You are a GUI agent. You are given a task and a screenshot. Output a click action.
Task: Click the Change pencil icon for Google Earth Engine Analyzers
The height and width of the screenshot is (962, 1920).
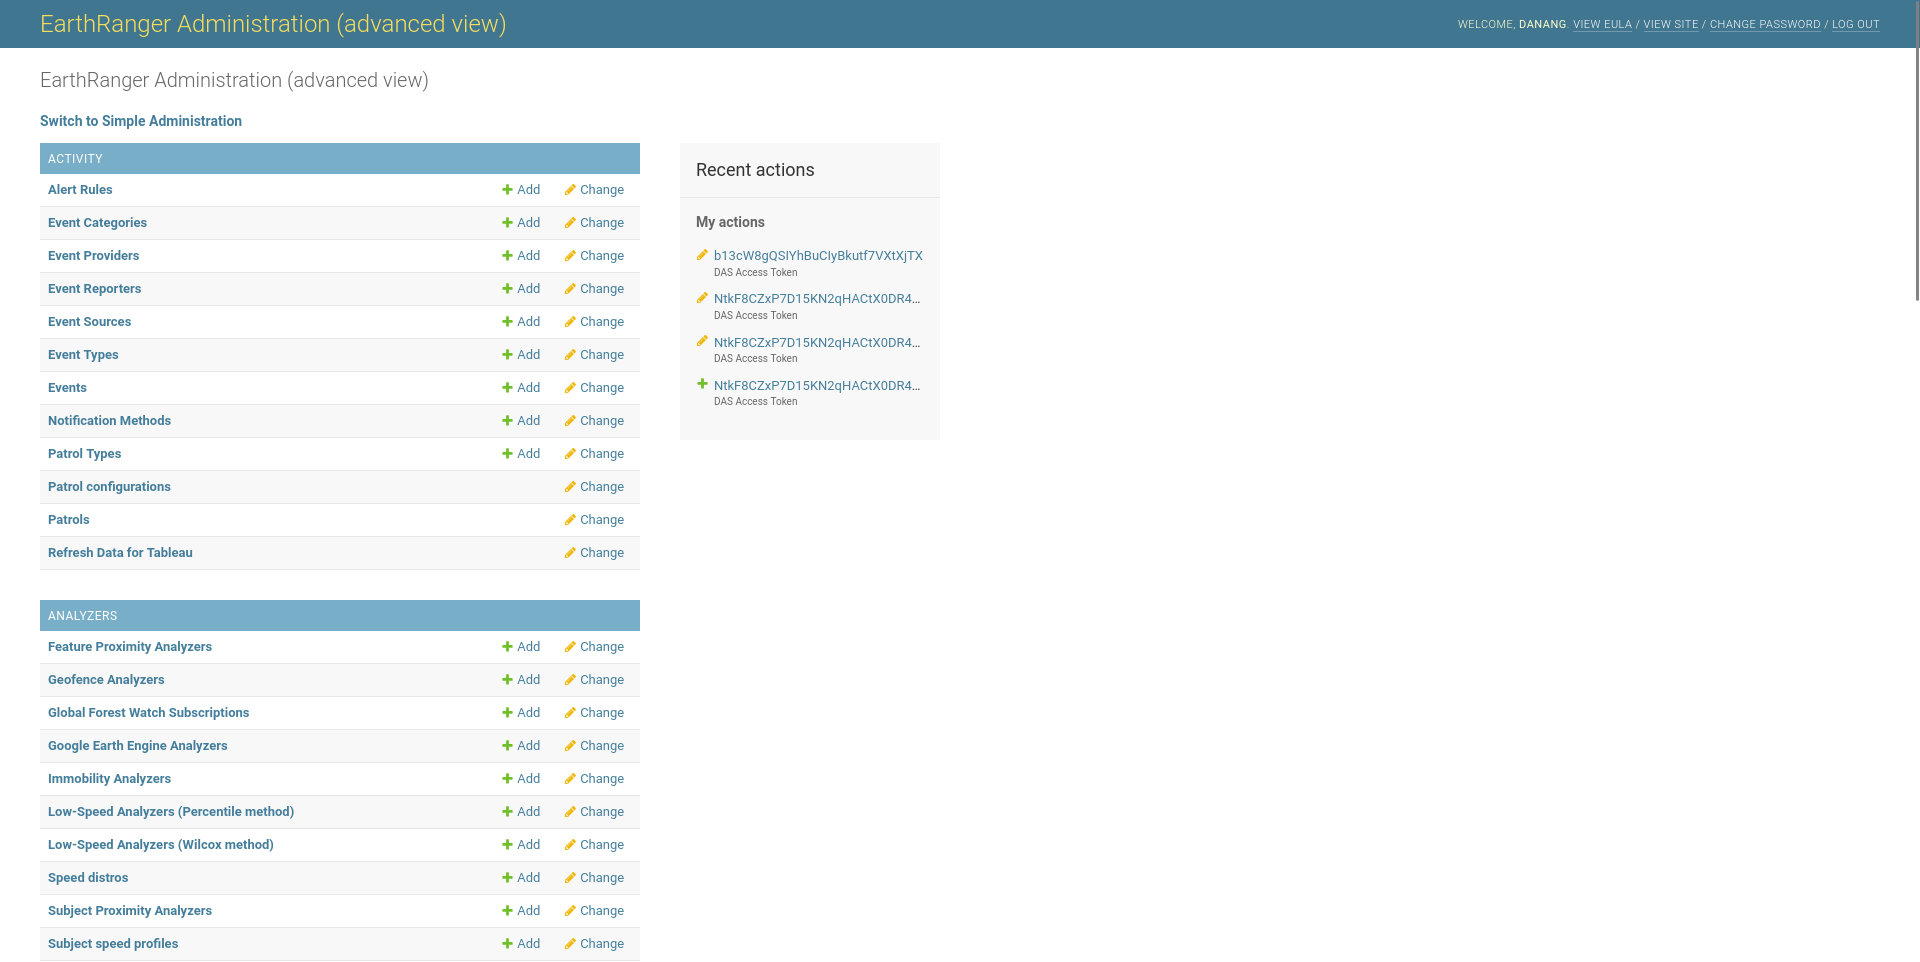click(x=570, y=746)
